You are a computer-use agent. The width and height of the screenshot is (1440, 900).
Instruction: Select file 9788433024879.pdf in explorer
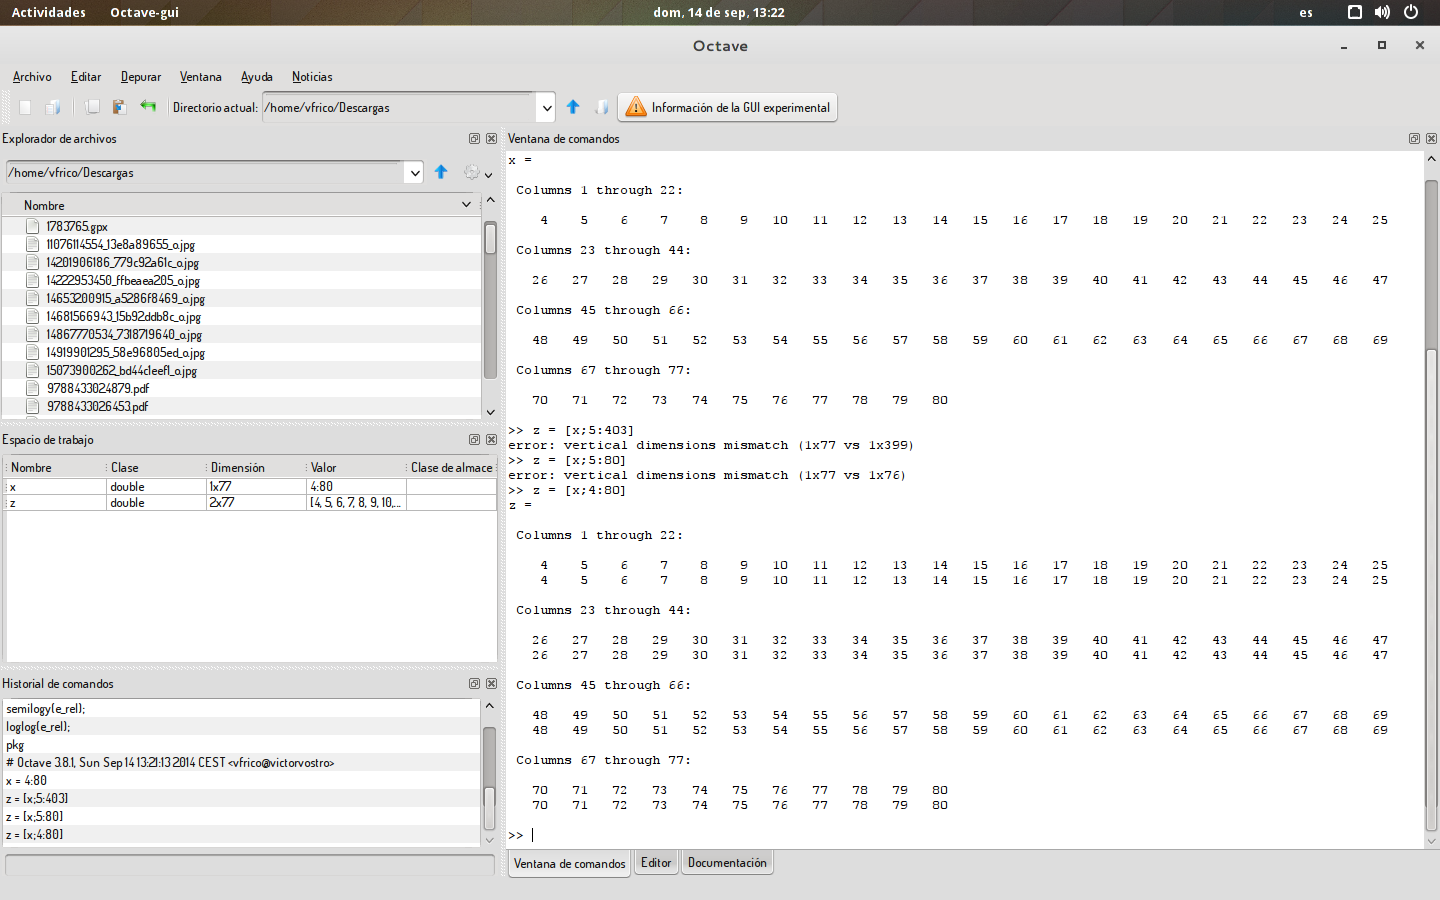click(x=98, y=389)
